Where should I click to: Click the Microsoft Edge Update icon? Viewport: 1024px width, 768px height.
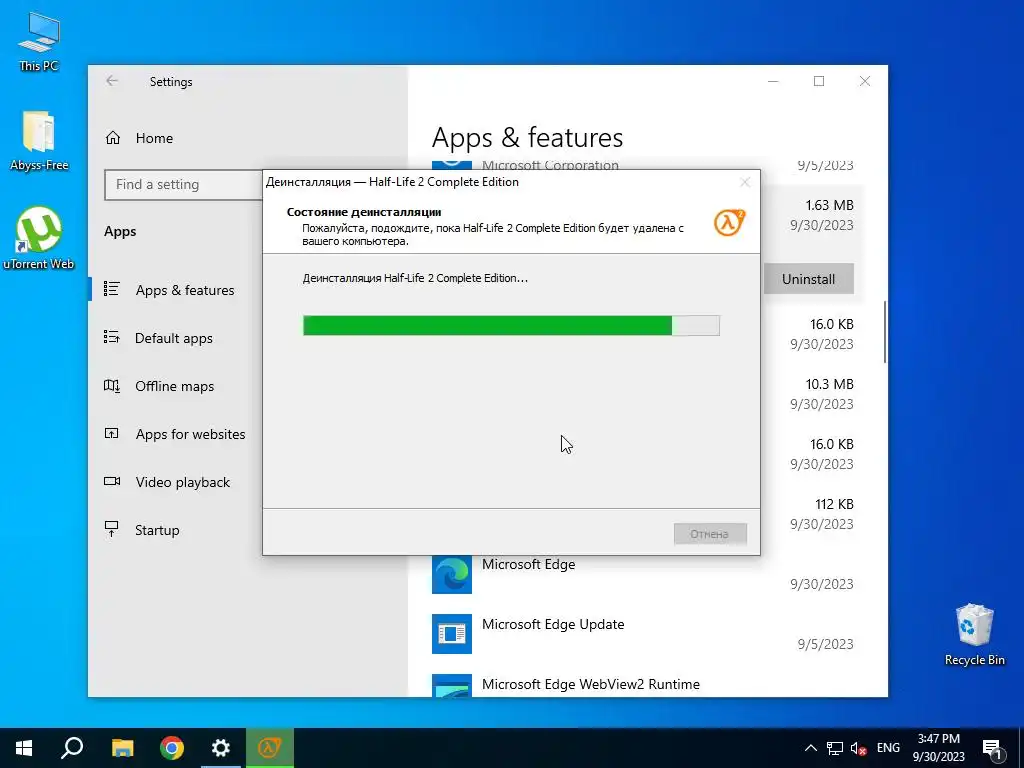(x=452, y=634)
